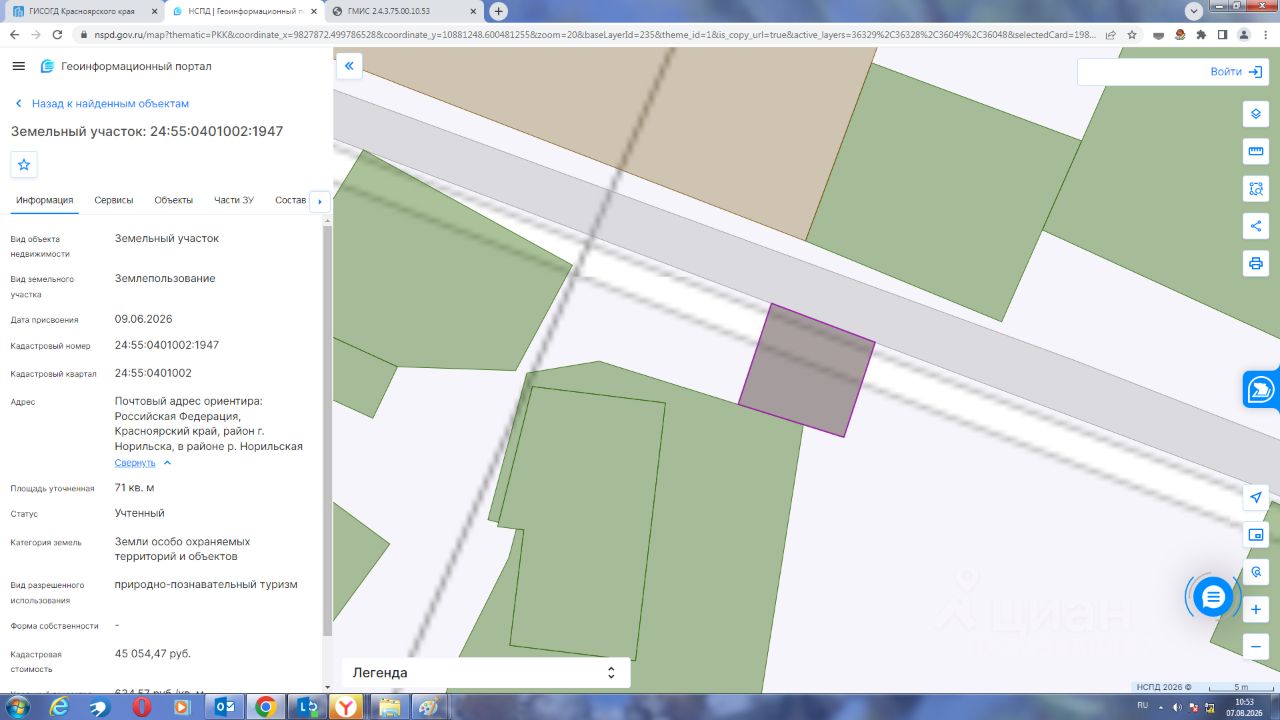Zoom in with the plus button
The height and width of the screenshot is (720, 1280).
click(1256, 609)
